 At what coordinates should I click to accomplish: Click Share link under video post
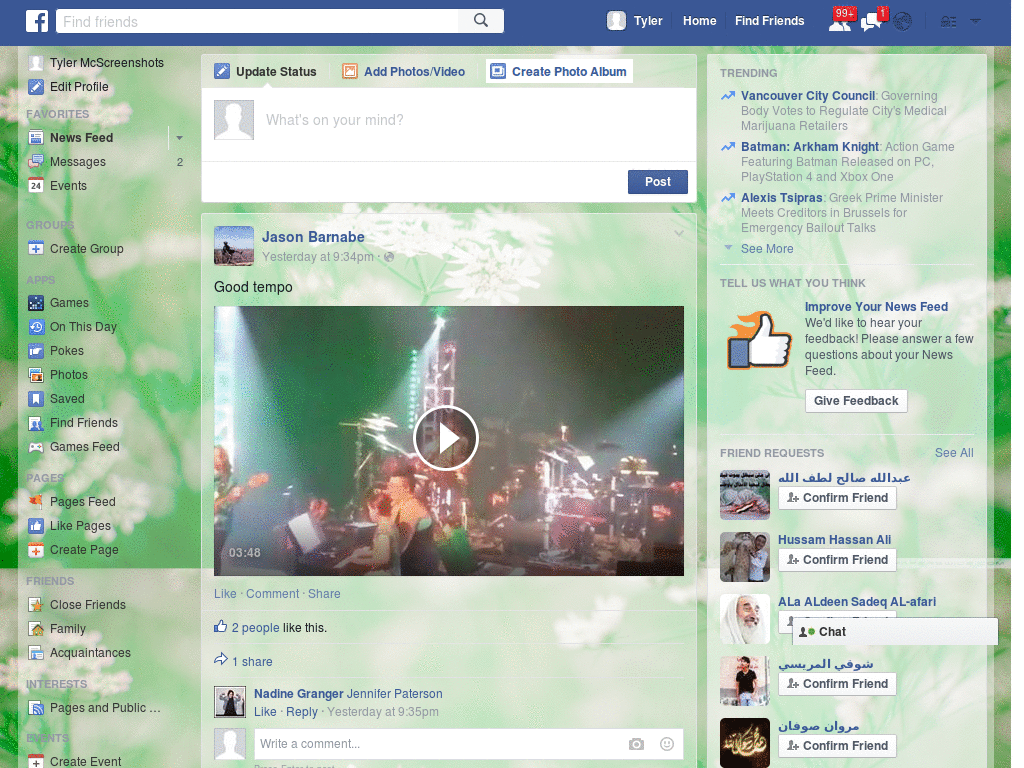(324, 594)
